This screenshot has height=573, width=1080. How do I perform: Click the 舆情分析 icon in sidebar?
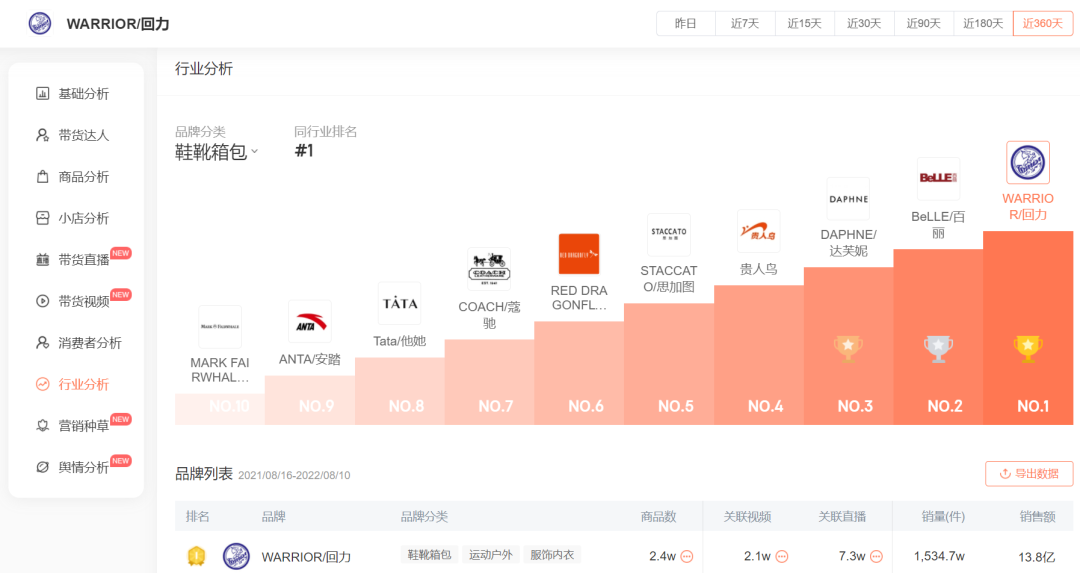pyautogui.click(x=43, y=467)
